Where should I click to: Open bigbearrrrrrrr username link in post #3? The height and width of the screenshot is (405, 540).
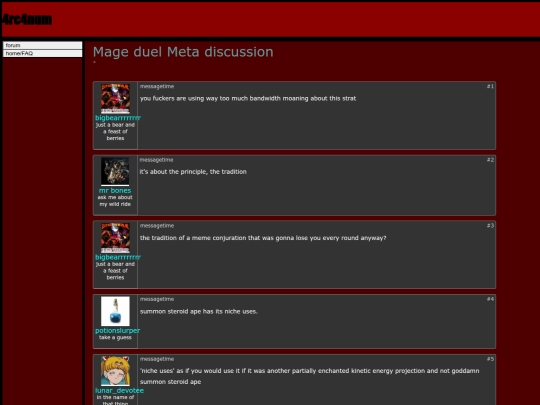(118, 257)
